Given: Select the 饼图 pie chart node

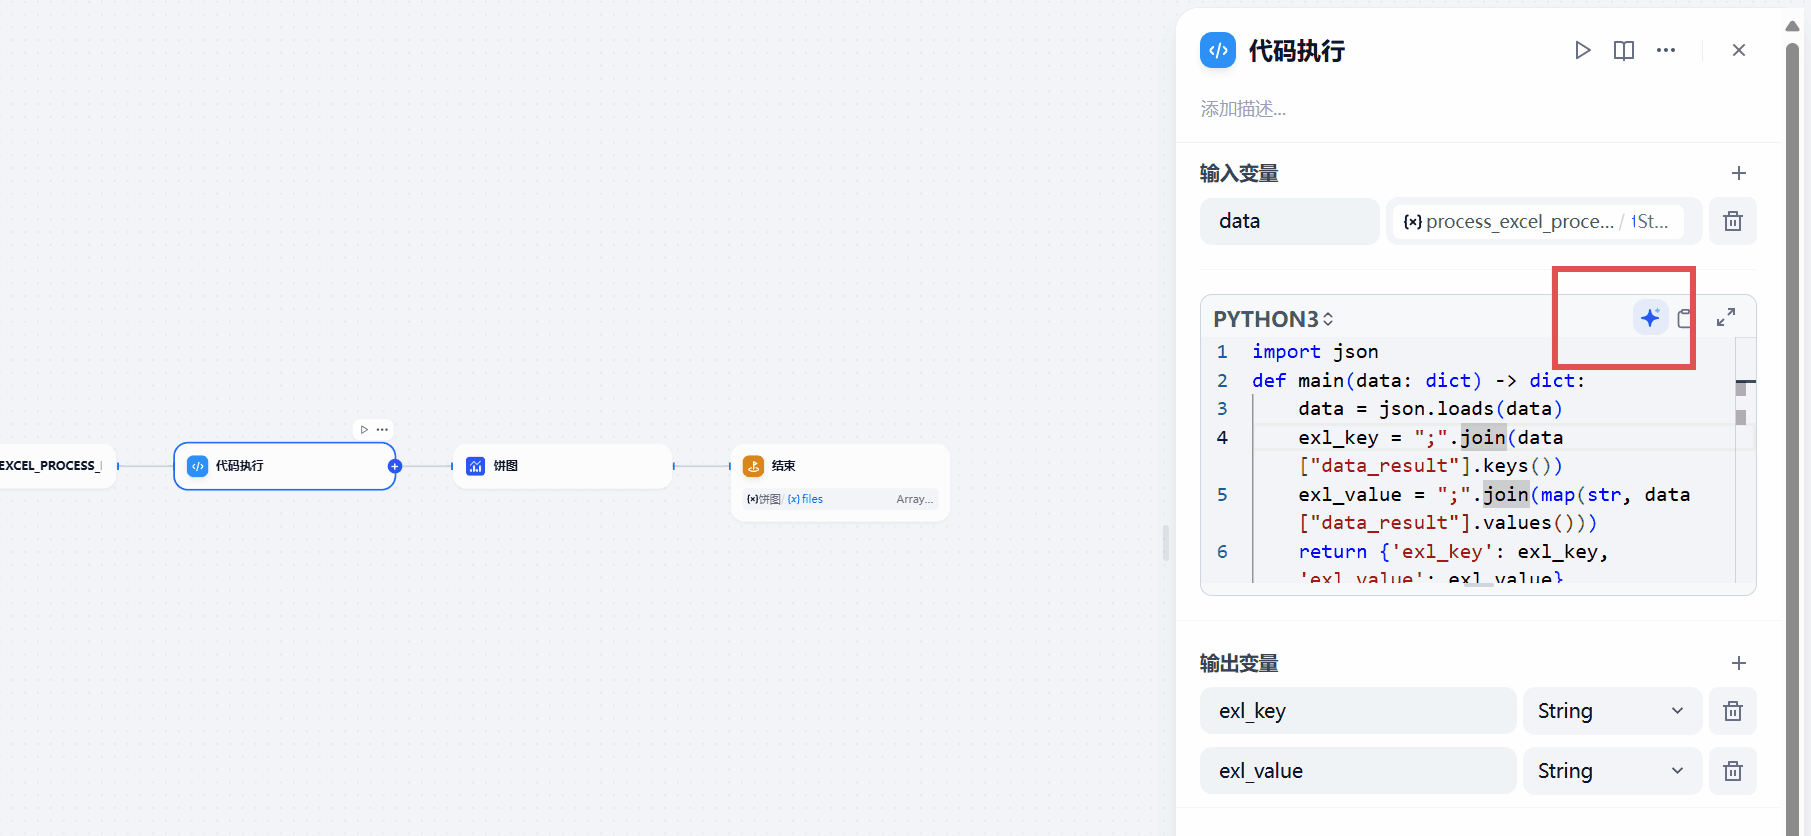Looking at the screenshot, I should coord(562,466).
